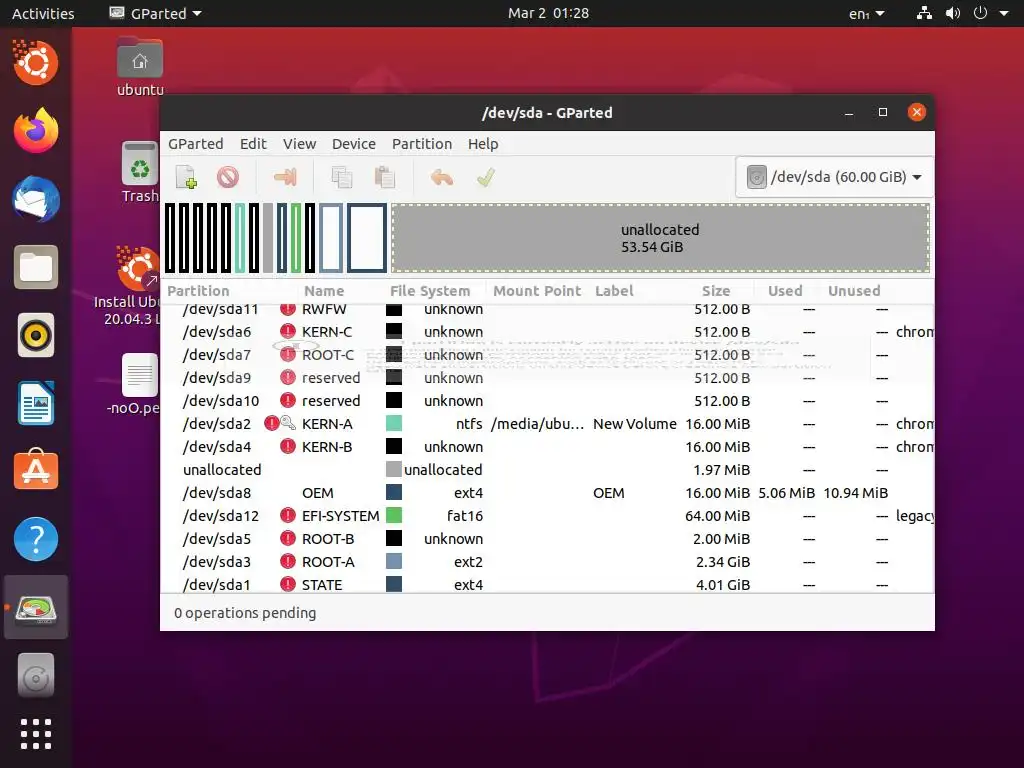
Task: Click the 10.94 MiB unused value
Action: pos(856,493)
